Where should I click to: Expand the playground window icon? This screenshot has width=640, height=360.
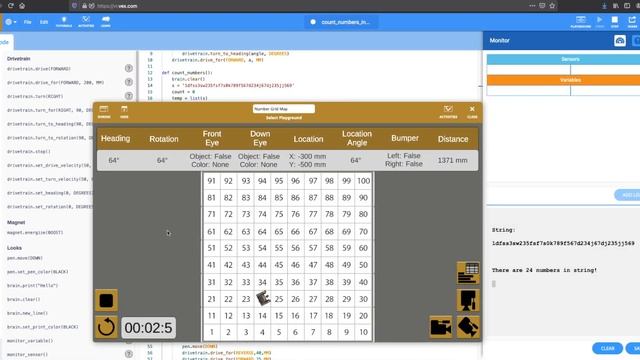tap(104, 111)
